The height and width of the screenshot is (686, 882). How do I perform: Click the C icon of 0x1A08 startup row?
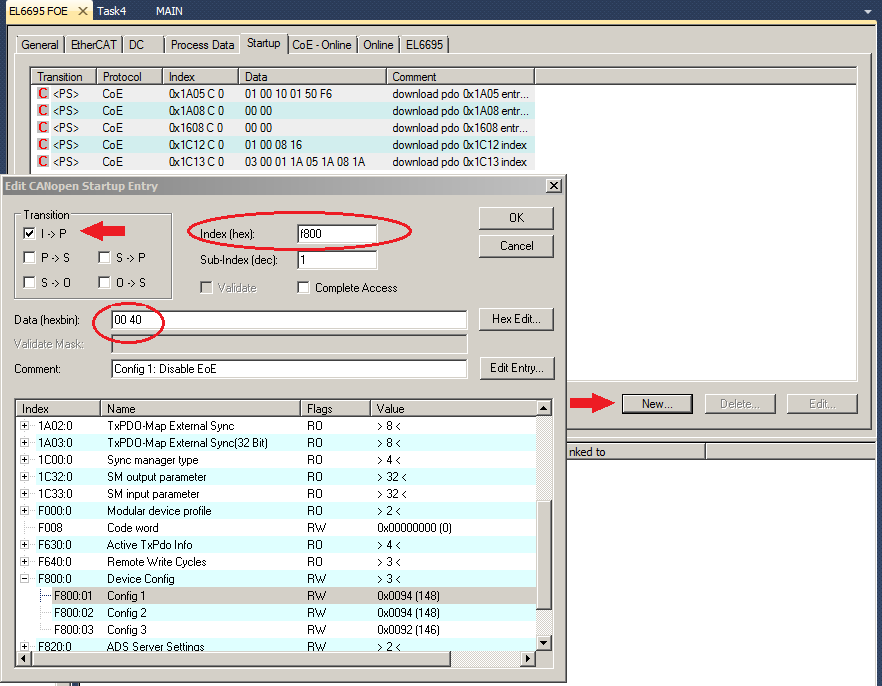(x=43, y=110)
